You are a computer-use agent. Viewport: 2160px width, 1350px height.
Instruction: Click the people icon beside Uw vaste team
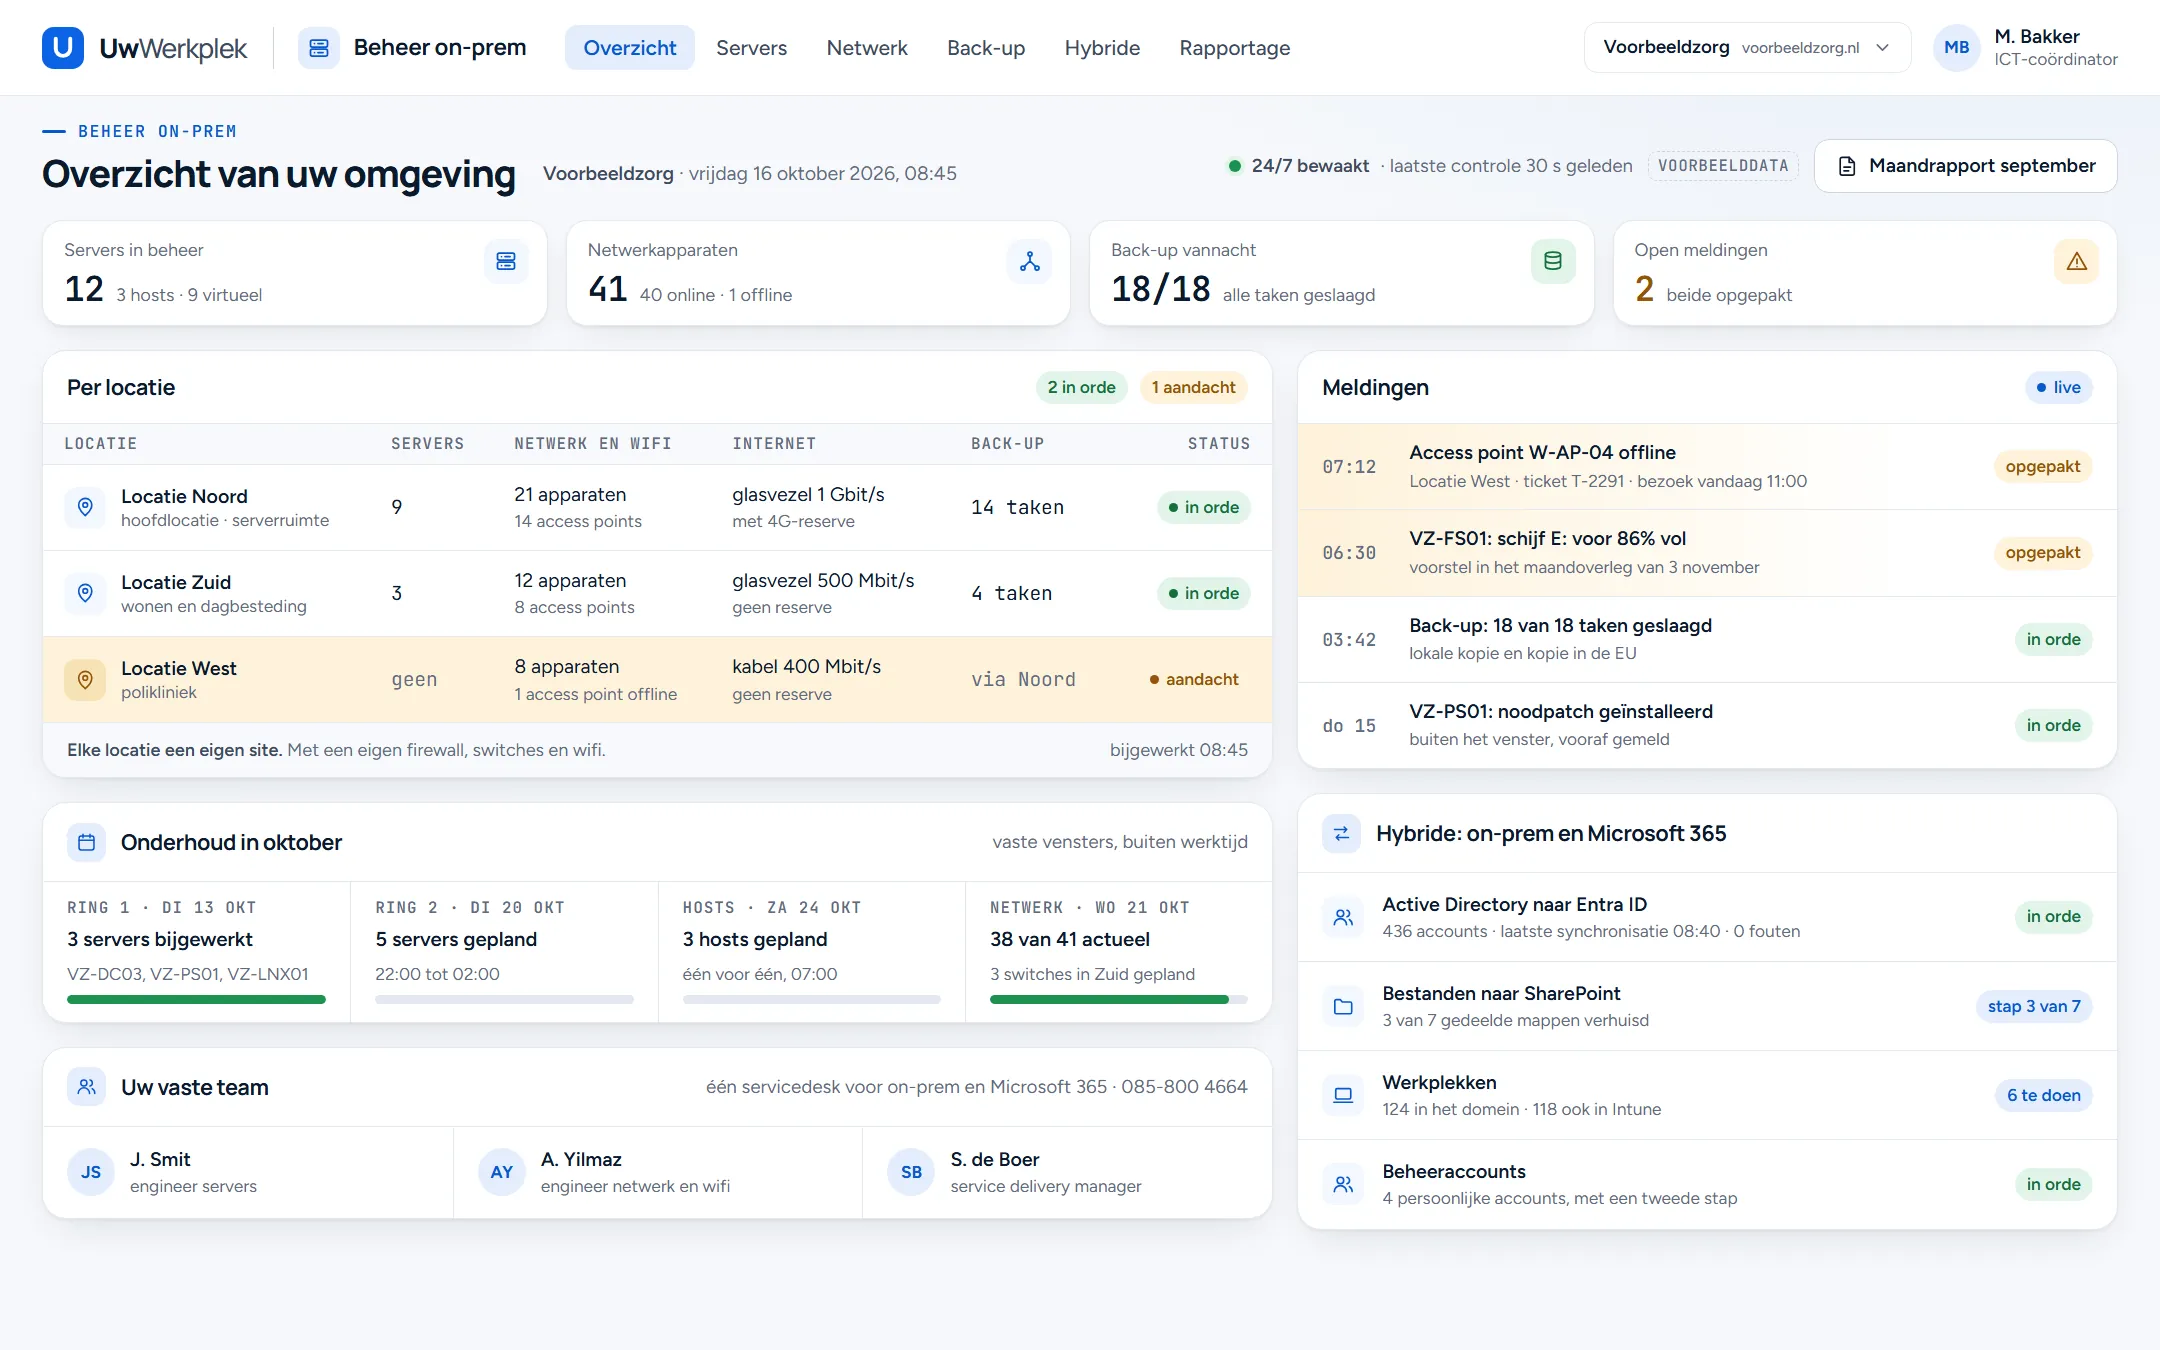87,1087
